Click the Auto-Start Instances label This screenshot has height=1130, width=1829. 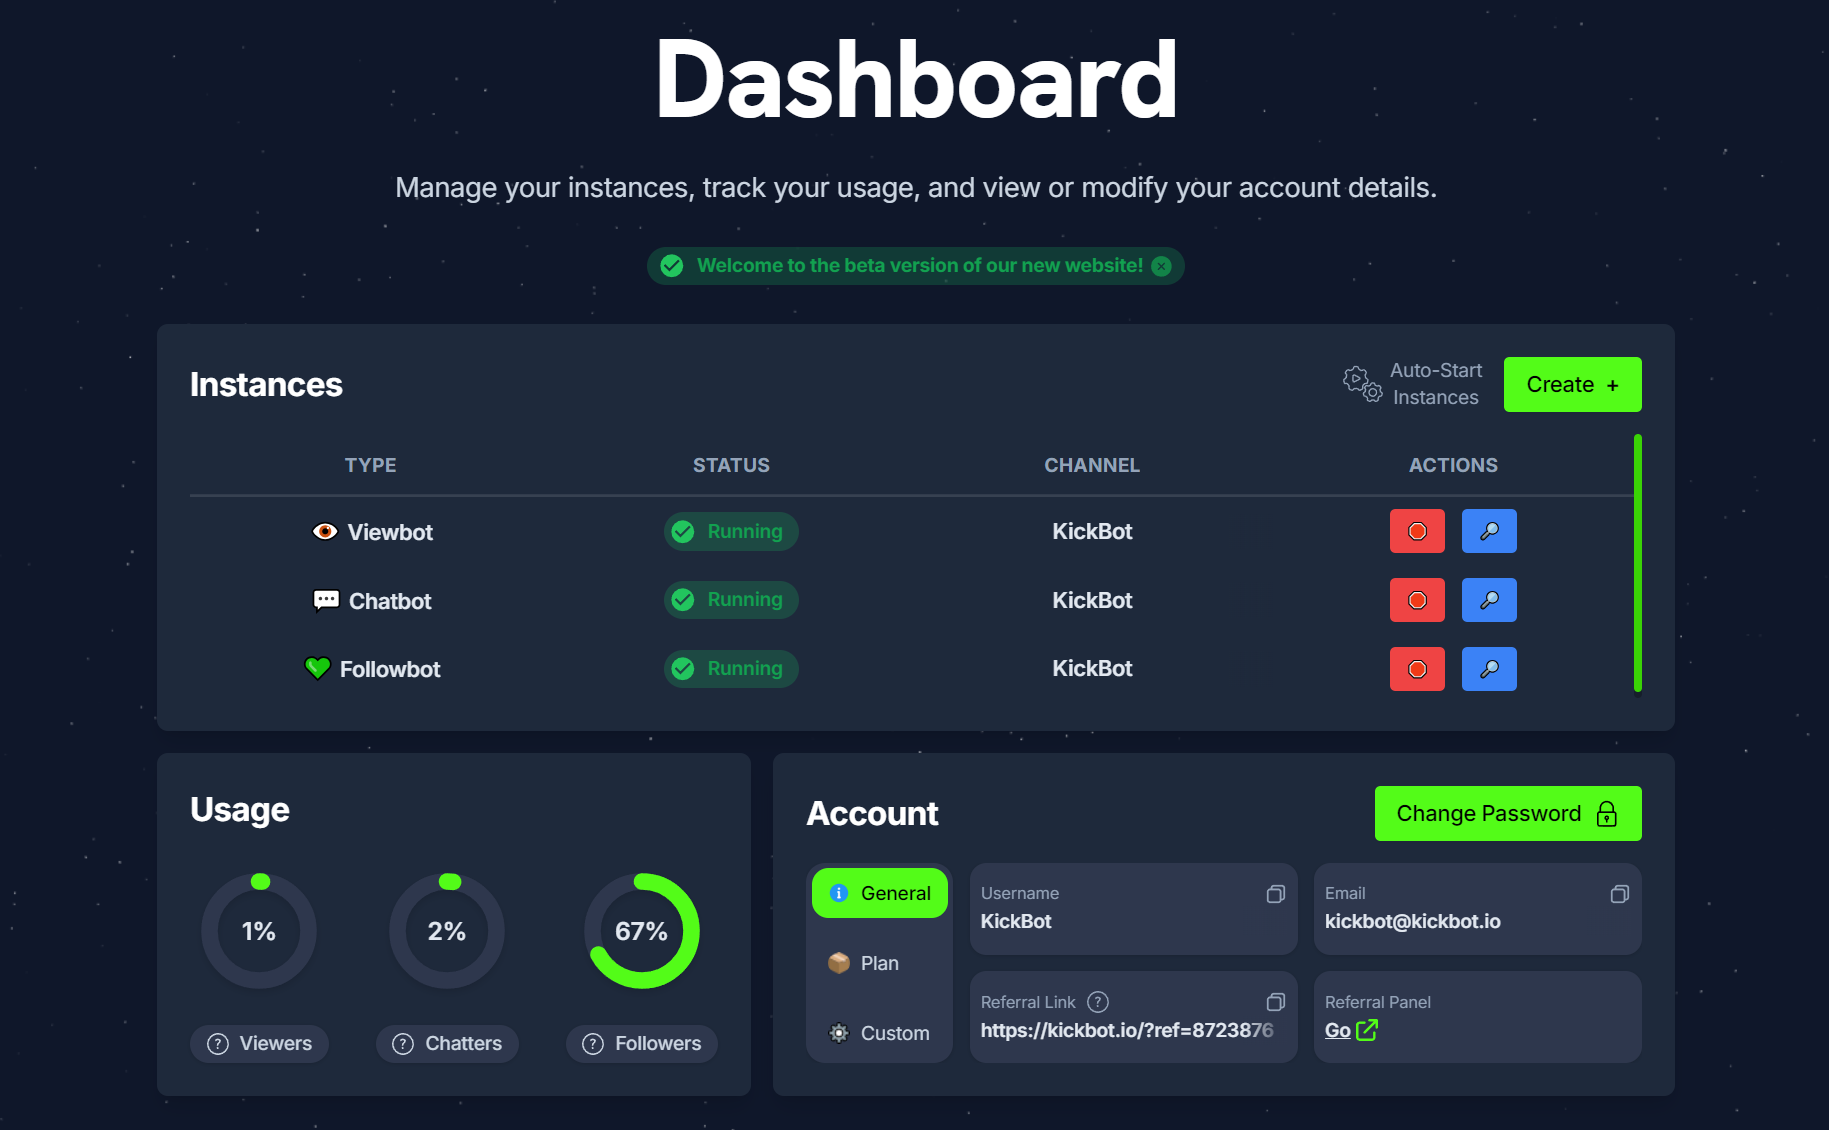(x=1436, y=384)
